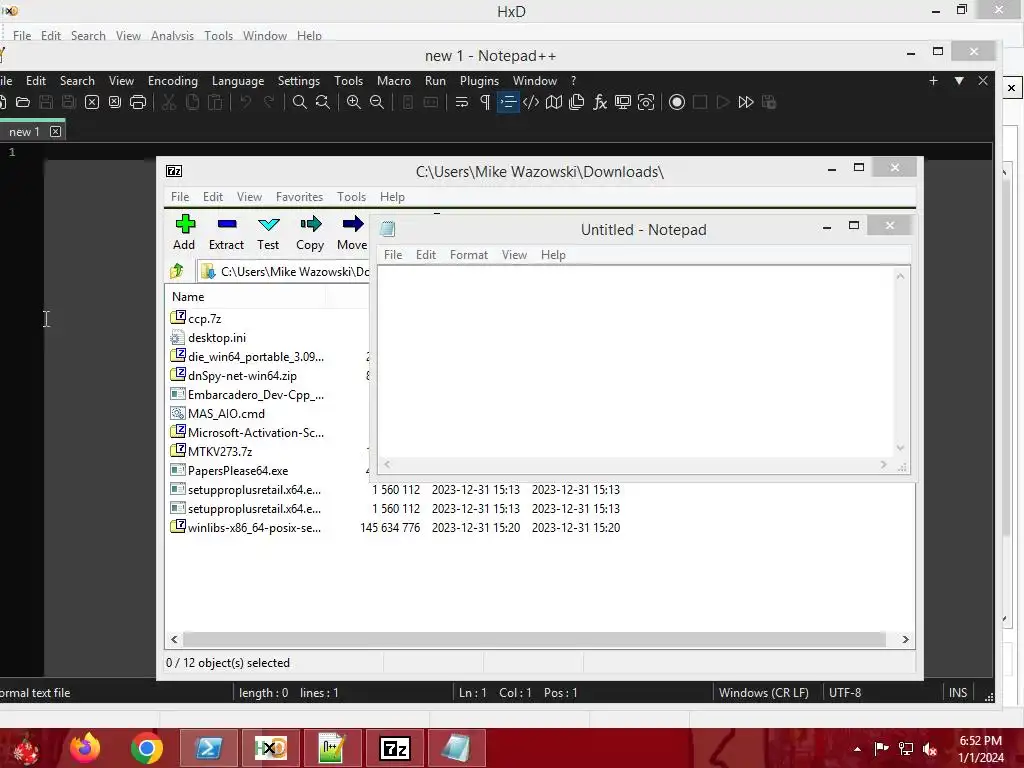1024x768 pixels.
Task: Start macro recording in Notepad++
Action: (x=677, y=102)
